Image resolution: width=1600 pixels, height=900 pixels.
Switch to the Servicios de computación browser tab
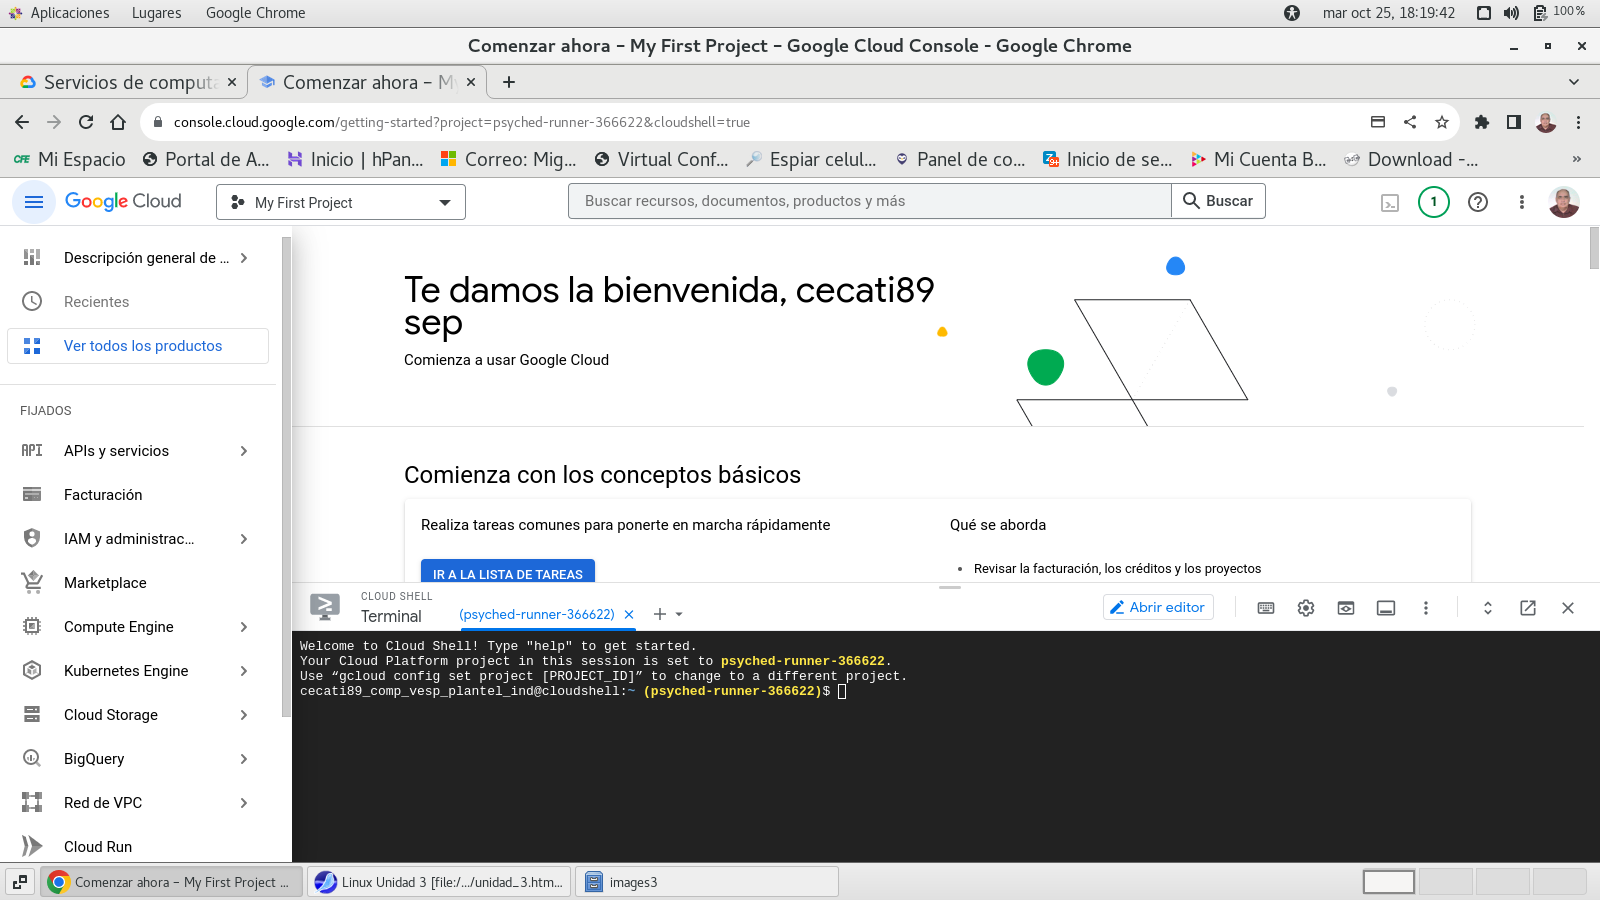[129, 82]
